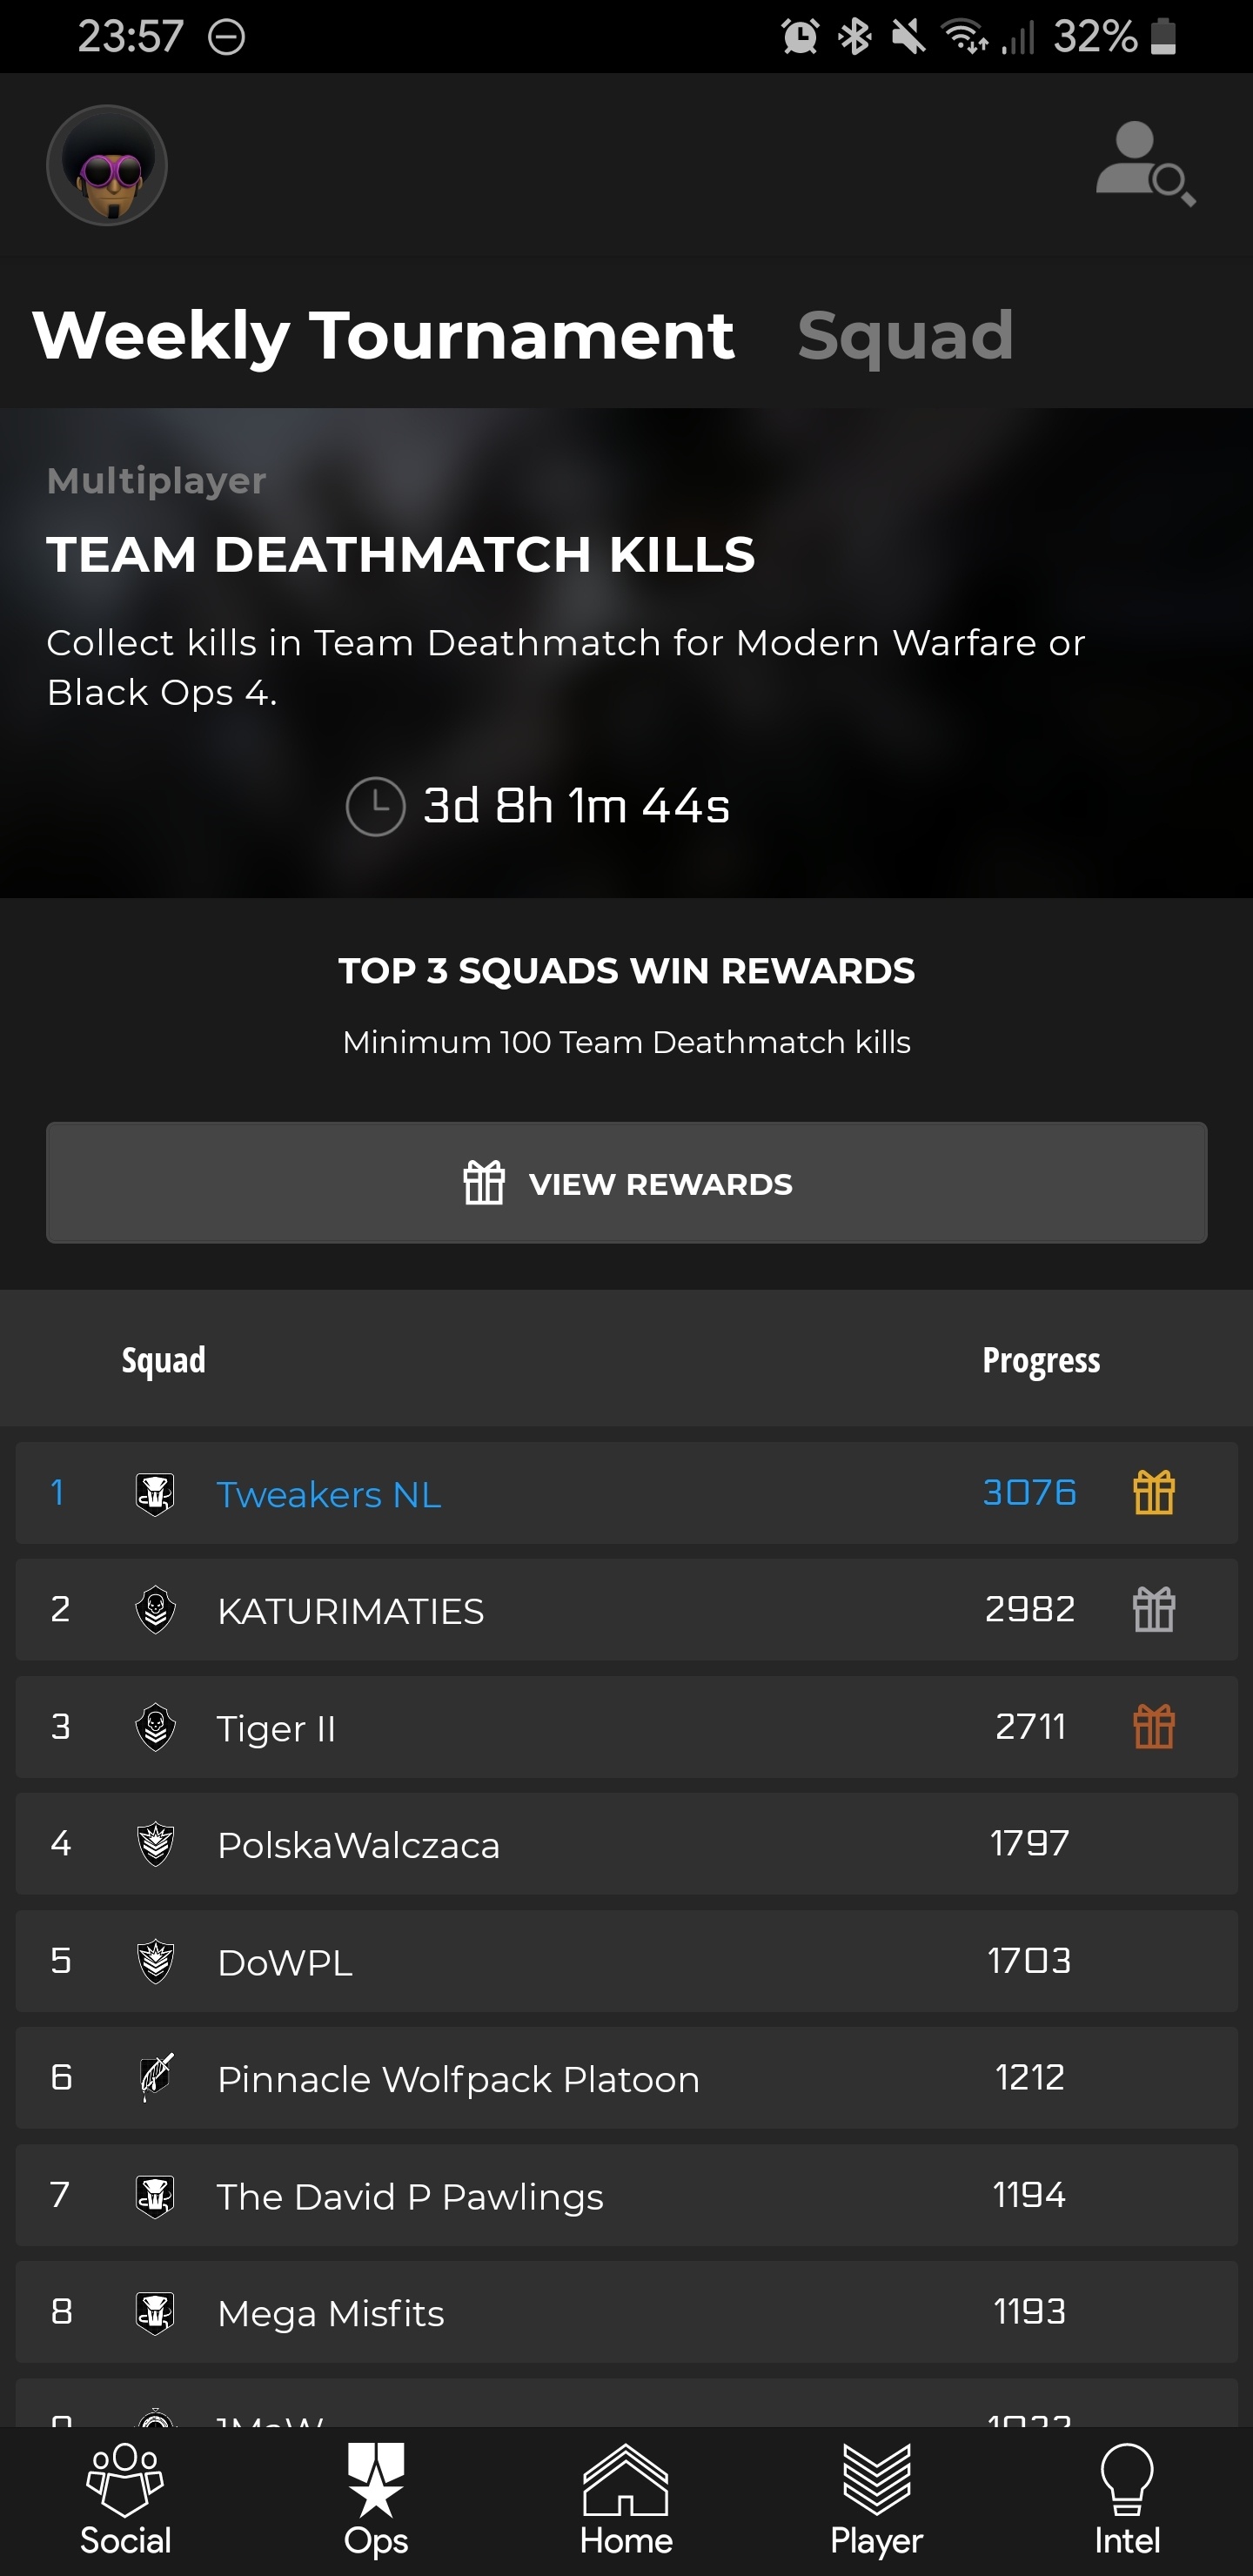Select the Weekly Tournament tab
The height and width of the screenshot is (2576, 1253).
tap(384, 335)
